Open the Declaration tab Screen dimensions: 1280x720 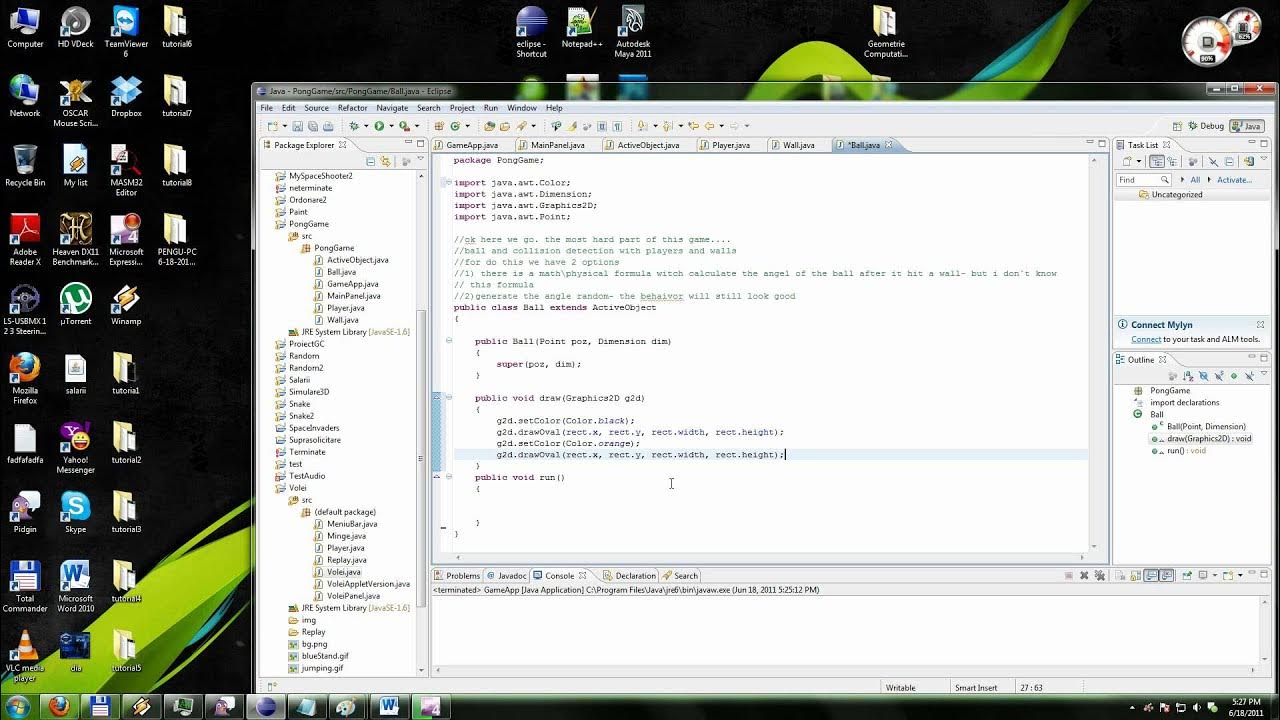coord(630,576)
